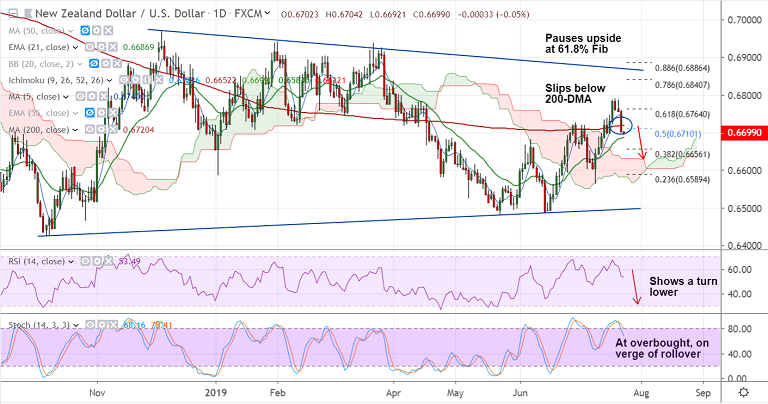
Task: Click the 0.886(0.68864) Fibonacci level label
Action: coord(682,68)
